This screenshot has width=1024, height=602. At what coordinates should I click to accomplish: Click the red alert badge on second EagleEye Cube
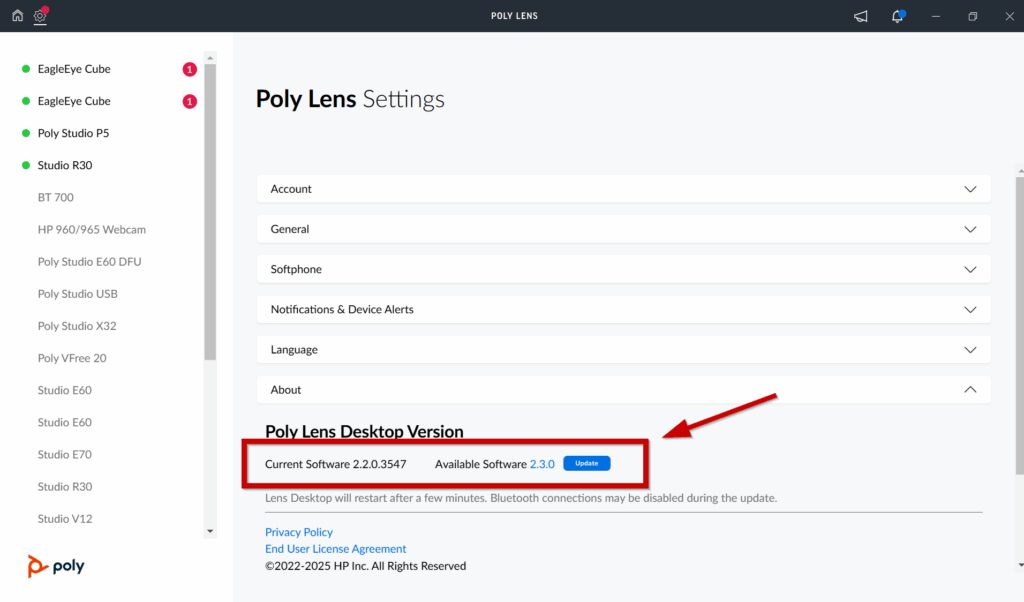(x=189, y=101)
